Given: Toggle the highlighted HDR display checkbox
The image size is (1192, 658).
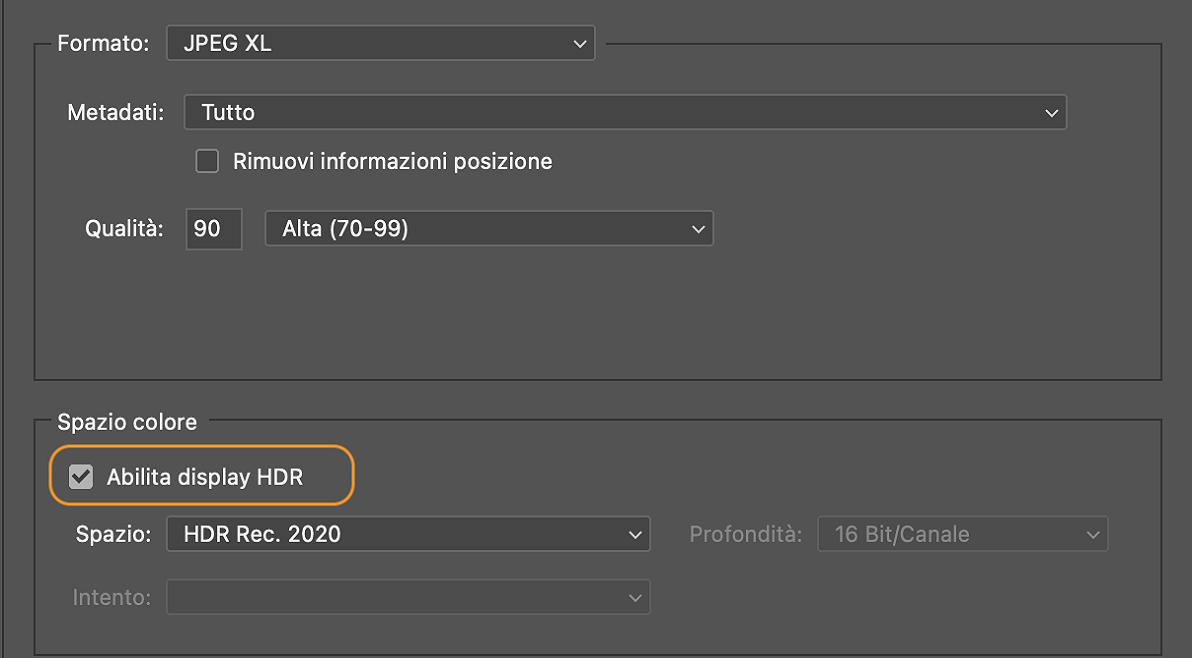Looking at the screenshot, I should (81, 476).
